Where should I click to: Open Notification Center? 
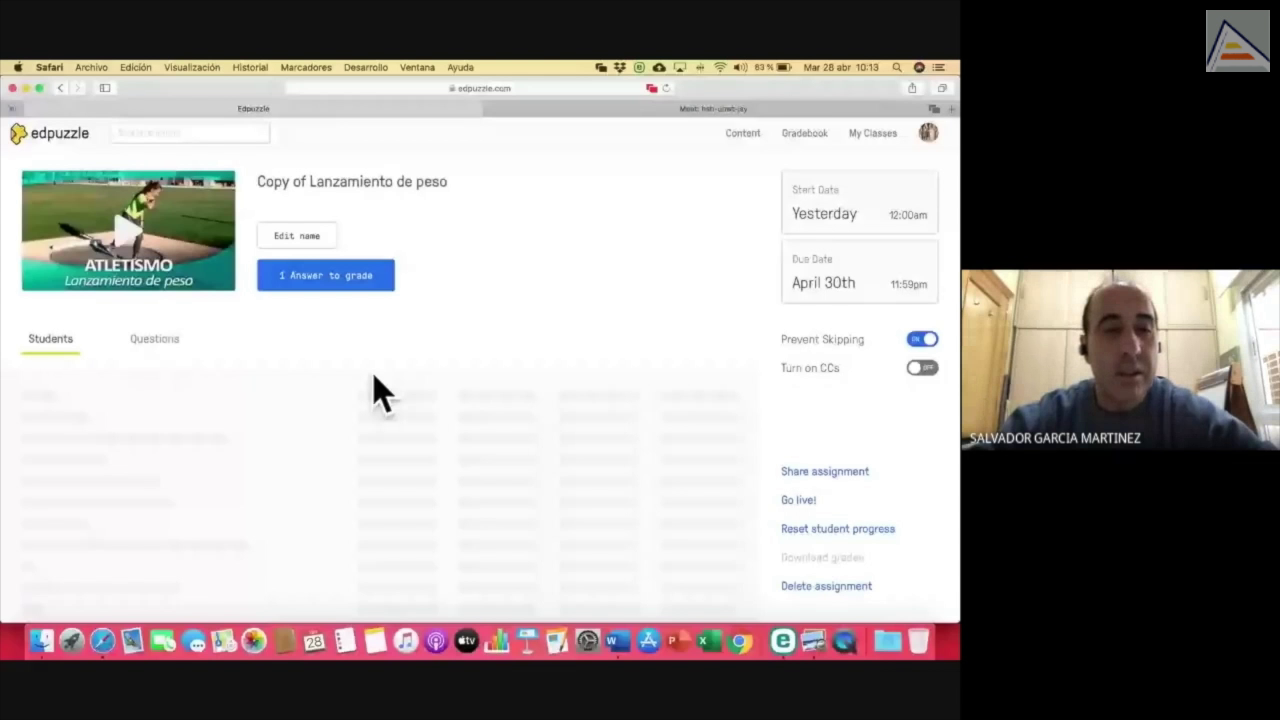[x=939, y=67]
